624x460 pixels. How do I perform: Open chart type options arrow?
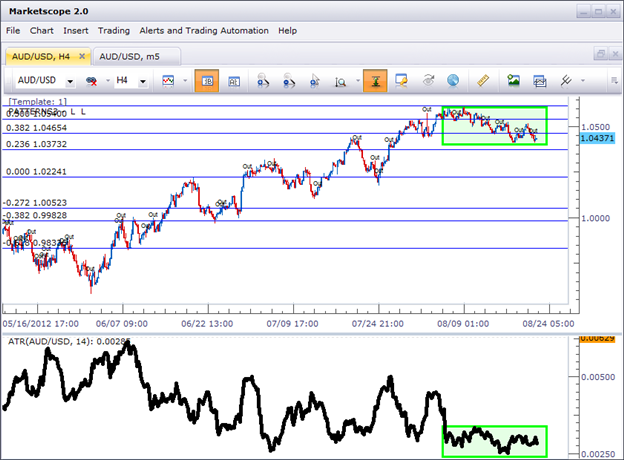(x=185, y=81)
